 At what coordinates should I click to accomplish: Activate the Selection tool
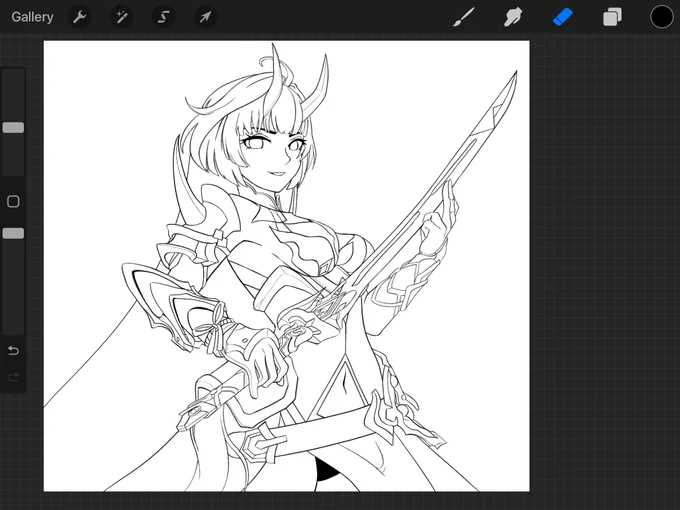click(x=163, y=17)
